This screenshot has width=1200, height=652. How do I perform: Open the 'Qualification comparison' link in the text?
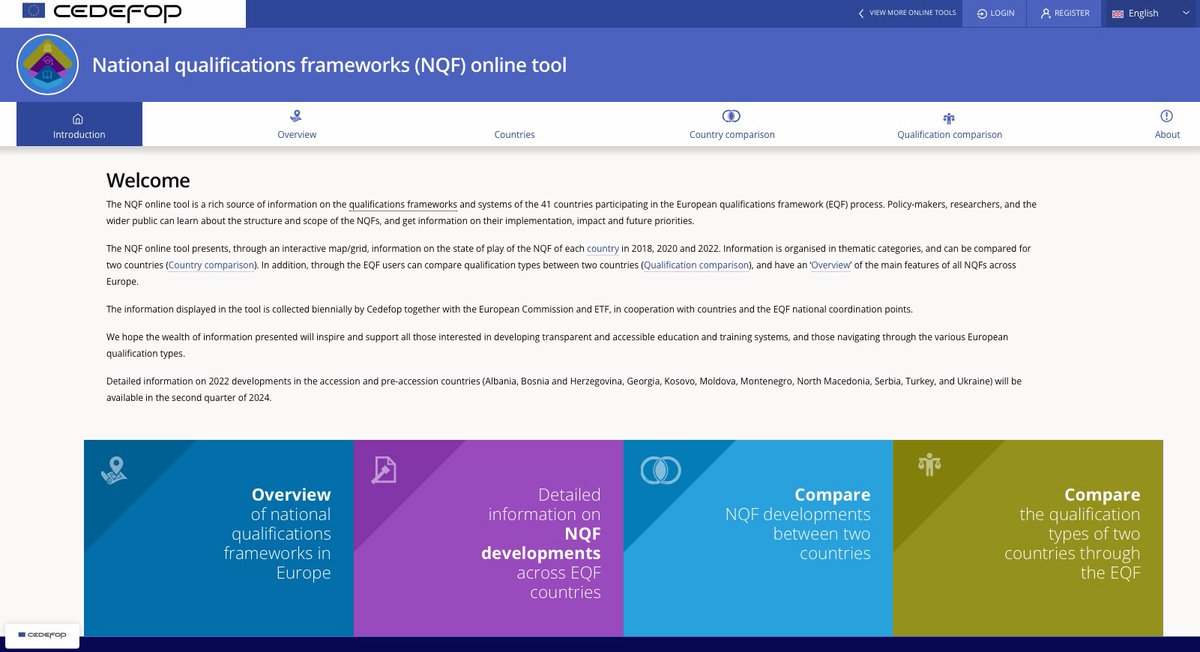tap(696, 264)
